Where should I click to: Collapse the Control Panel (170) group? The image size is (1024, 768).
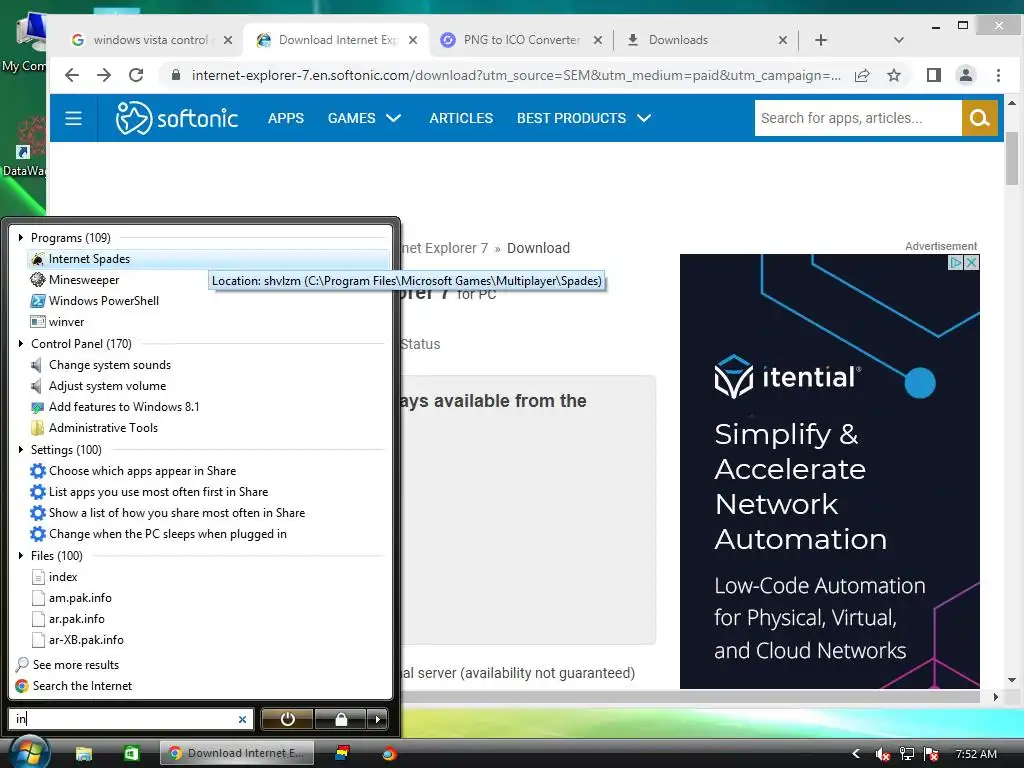21,344
